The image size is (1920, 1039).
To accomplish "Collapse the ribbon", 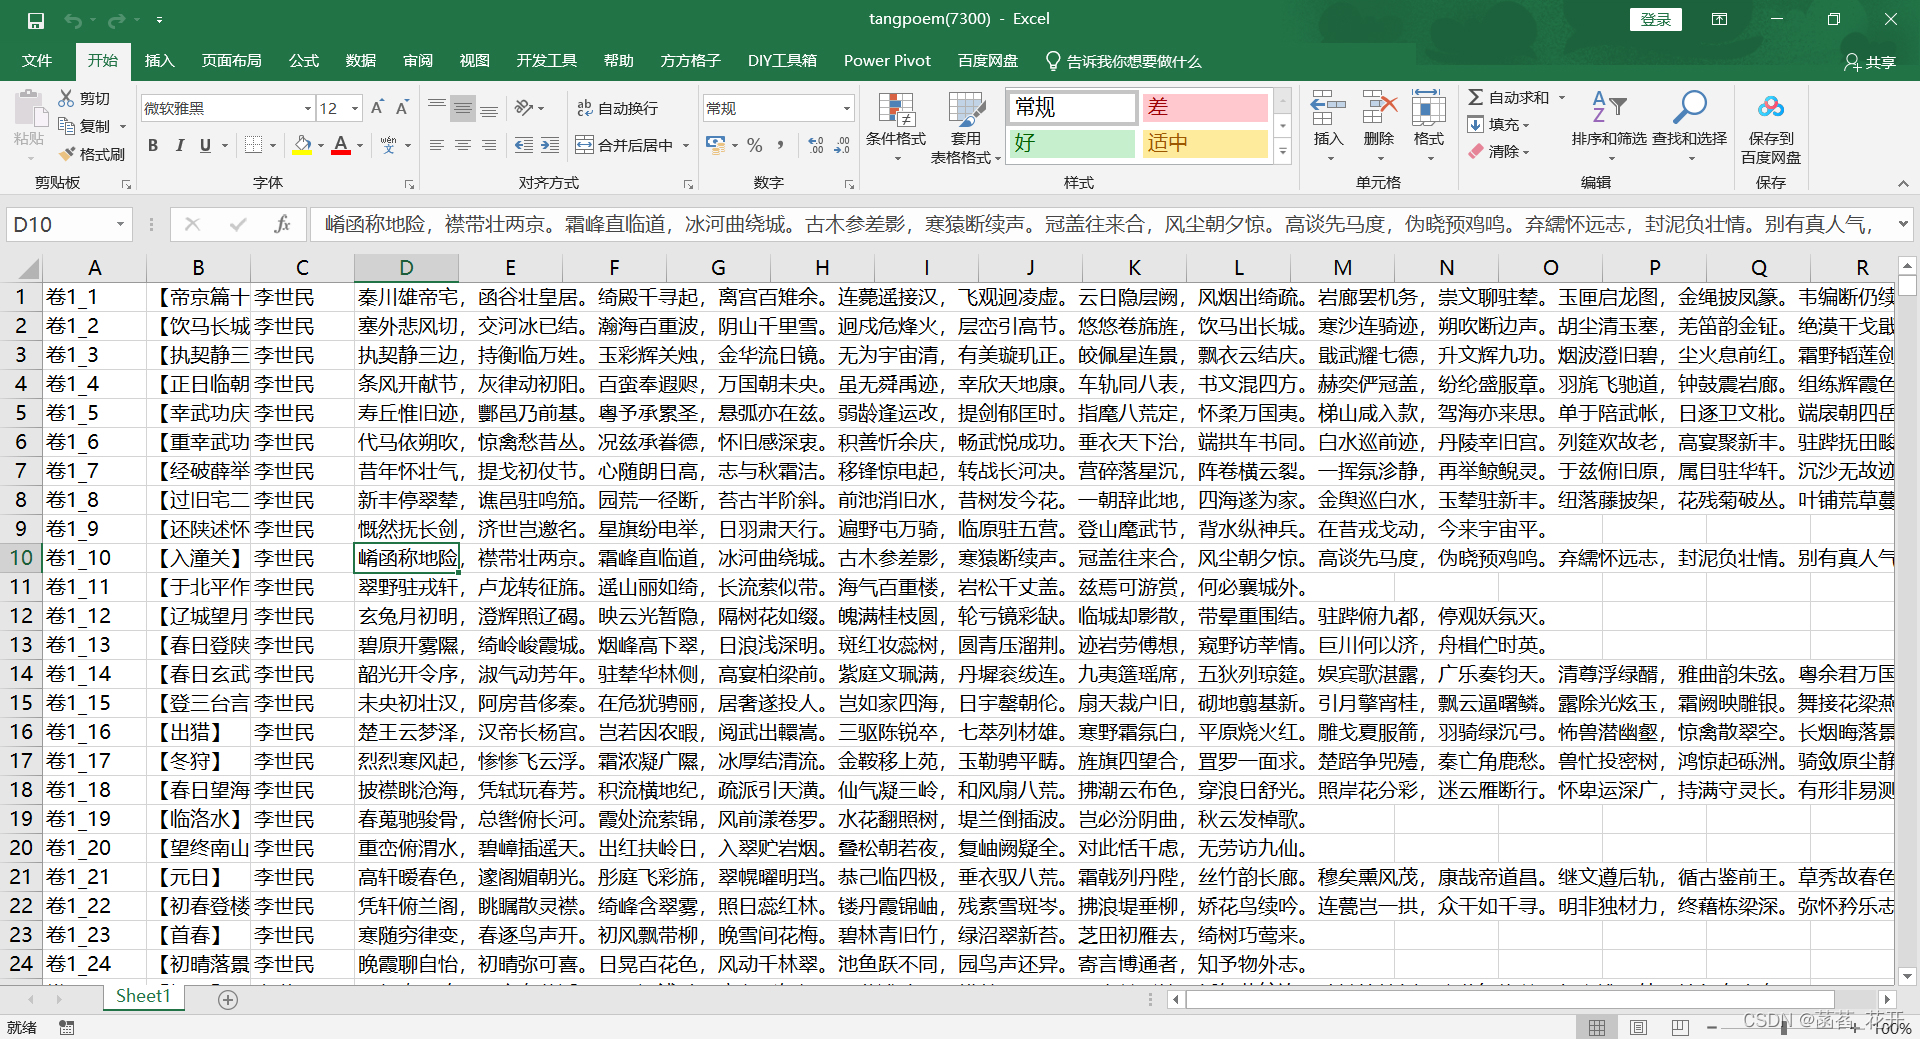I will (x=1903, y=183).
